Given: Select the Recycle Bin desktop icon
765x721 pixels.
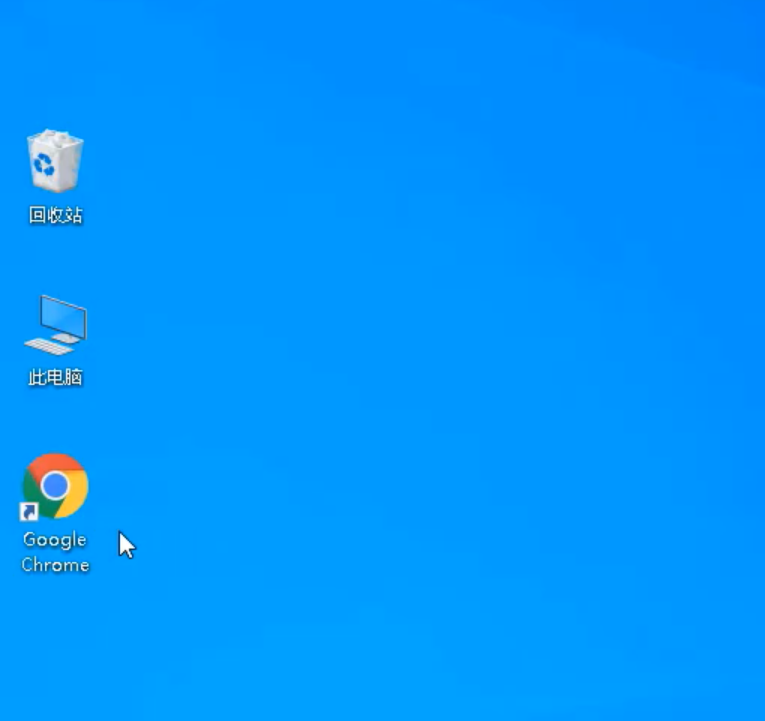Looking at the screenshot, I should (55, 161).
